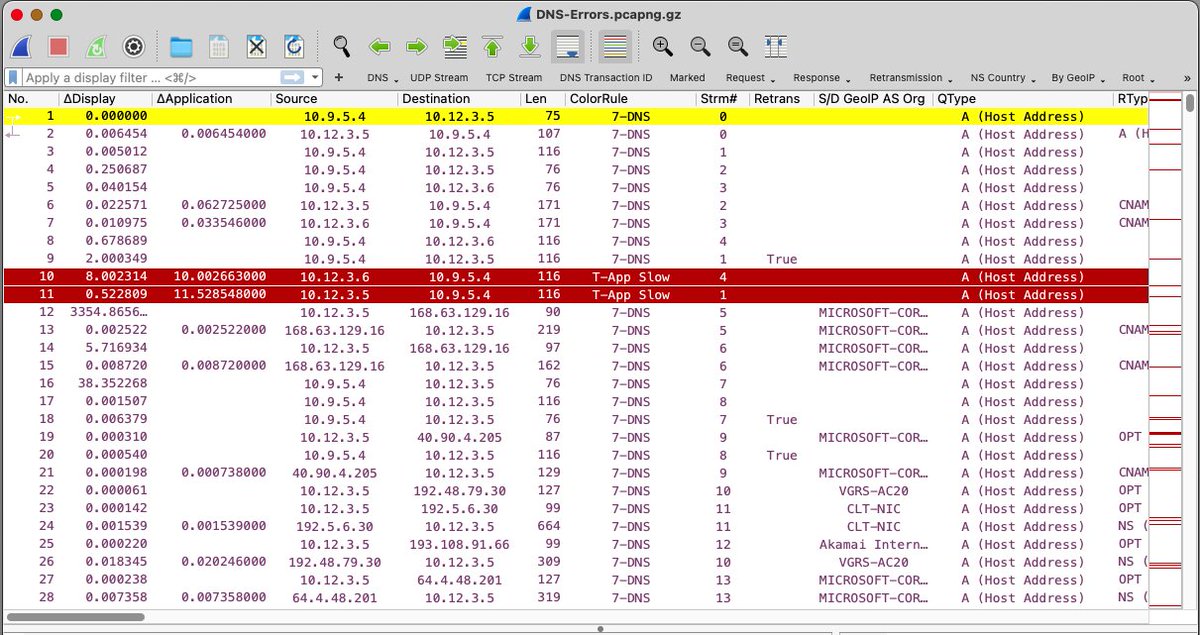The height and width of the screenshot is (635, 1200).
Task: Go to a specified packet from the toolbar
Action: pos(455,46)
